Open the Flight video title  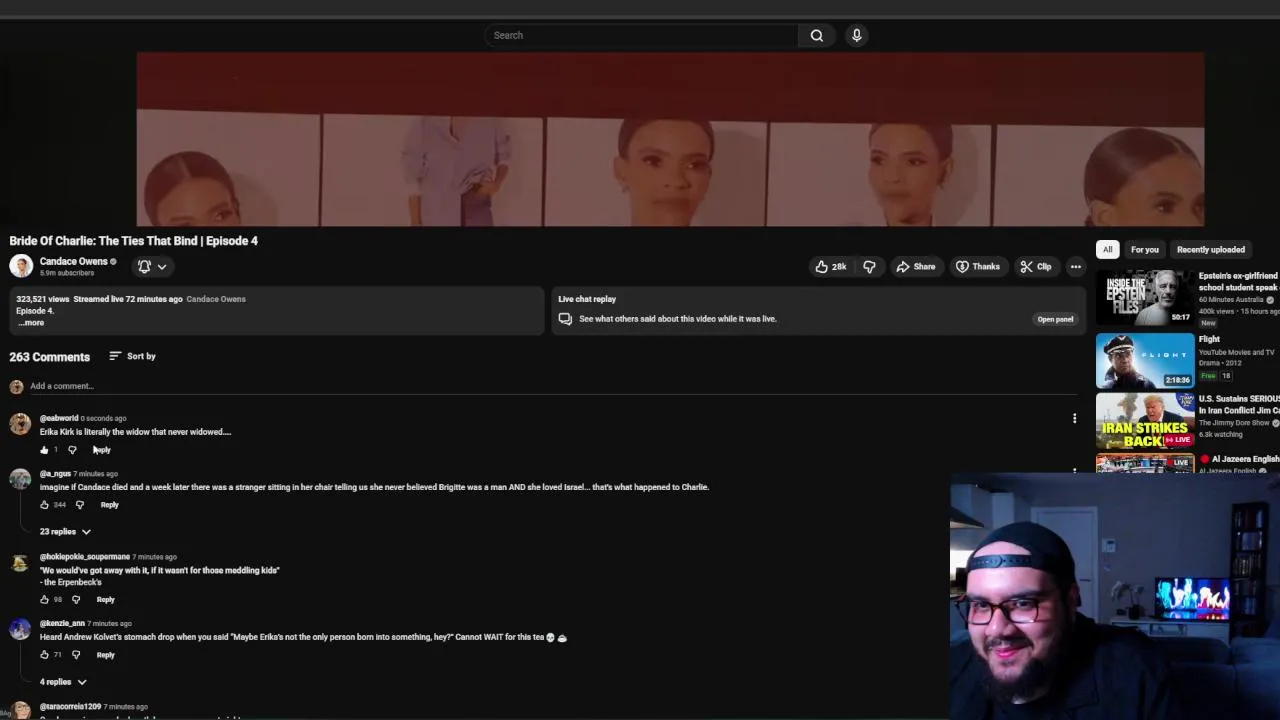point(1209,340)
